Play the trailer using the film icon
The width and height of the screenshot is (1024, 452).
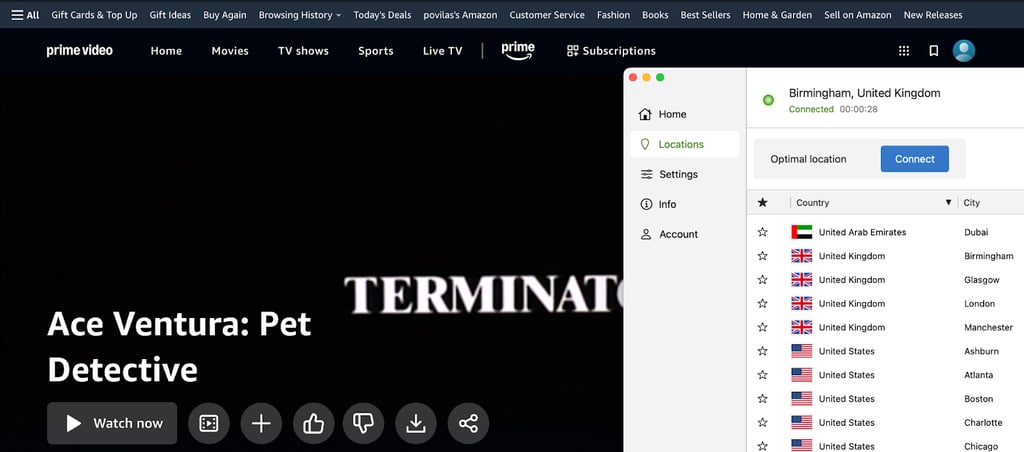click(x=209, y=423)
